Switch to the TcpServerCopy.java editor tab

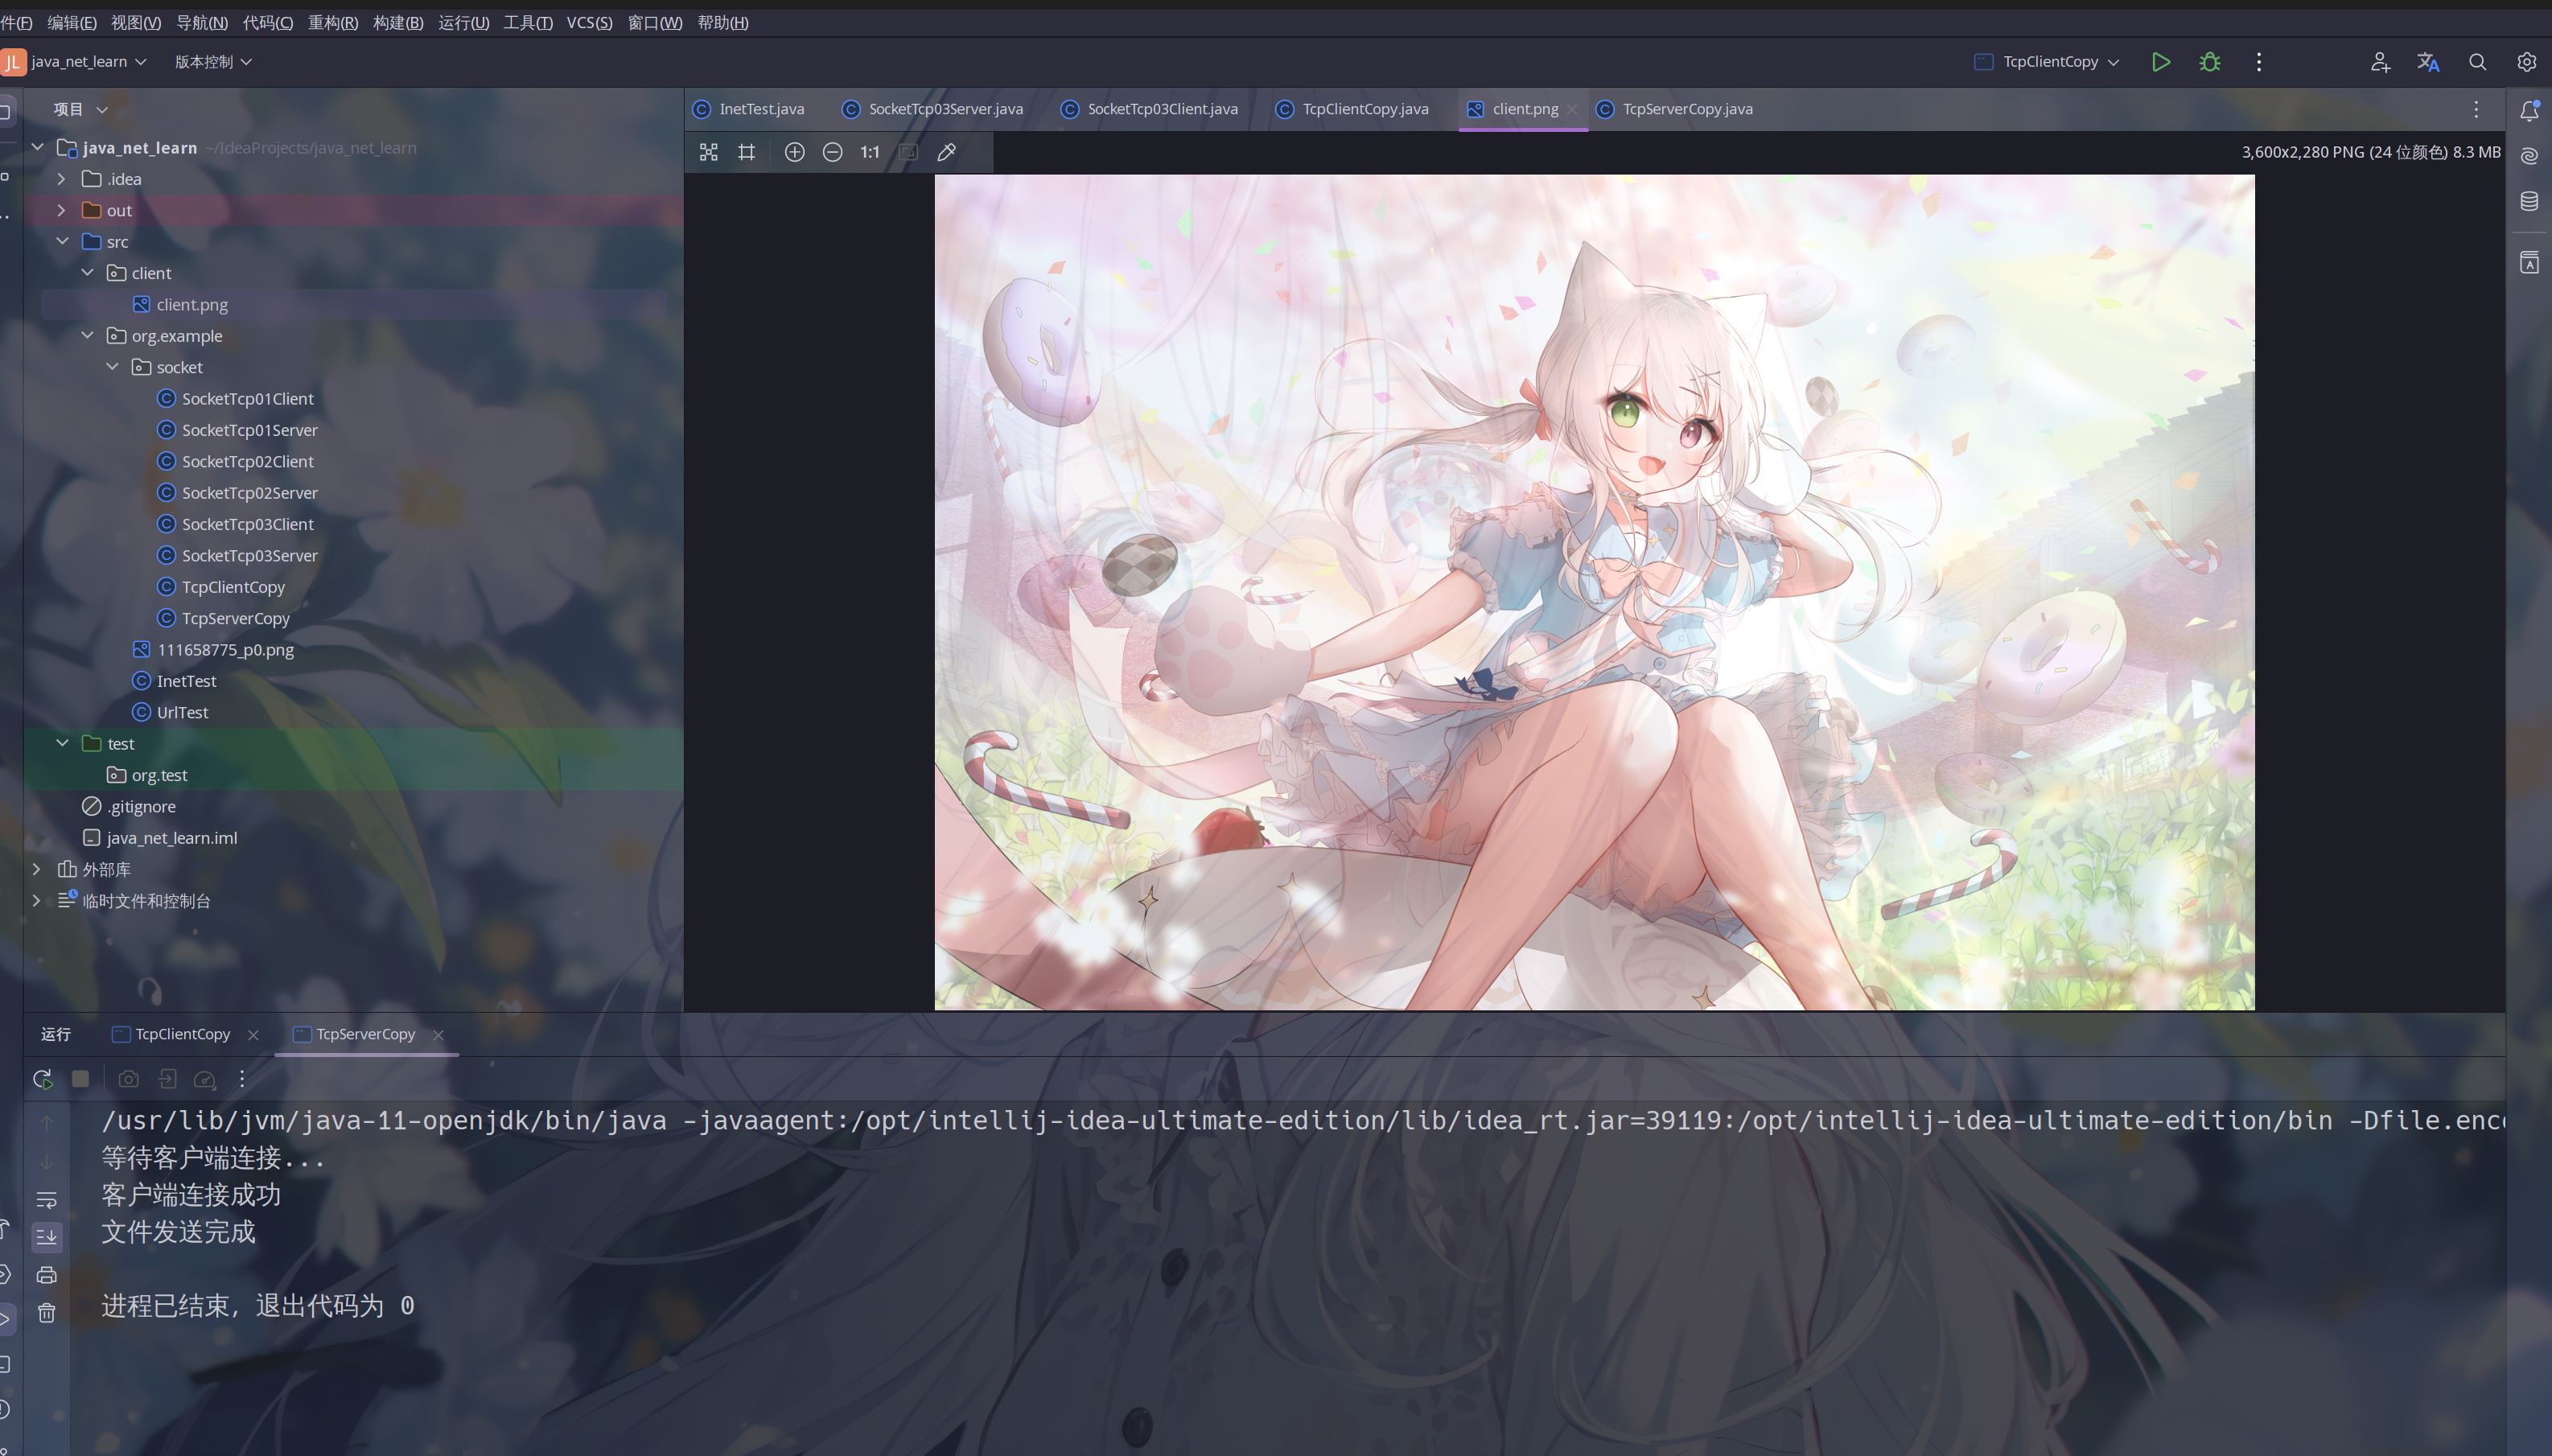point(1686,109)
